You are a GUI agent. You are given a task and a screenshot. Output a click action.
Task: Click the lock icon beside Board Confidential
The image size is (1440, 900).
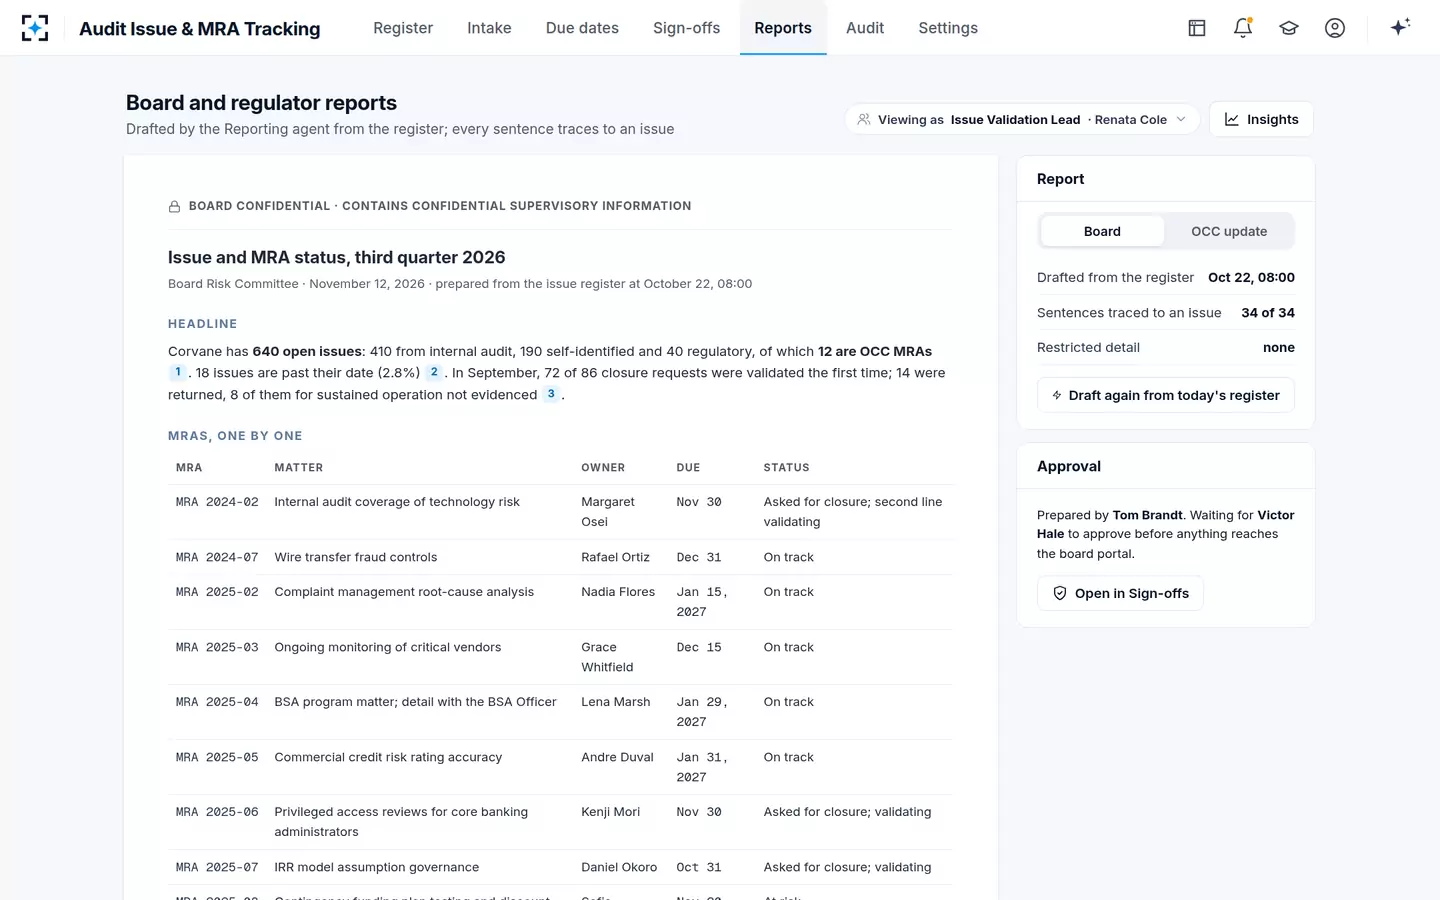pos(174,206)
